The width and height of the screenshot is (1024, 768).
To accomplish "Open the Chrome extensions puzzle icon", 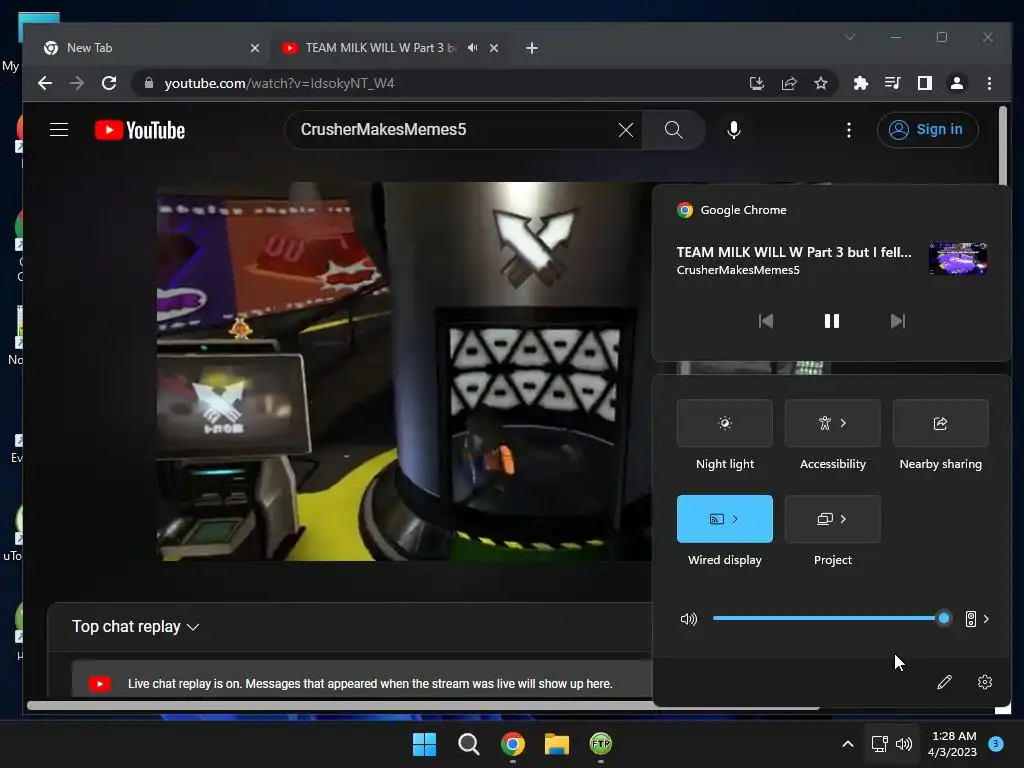I will pyautogui.click(x=861, y=83).
